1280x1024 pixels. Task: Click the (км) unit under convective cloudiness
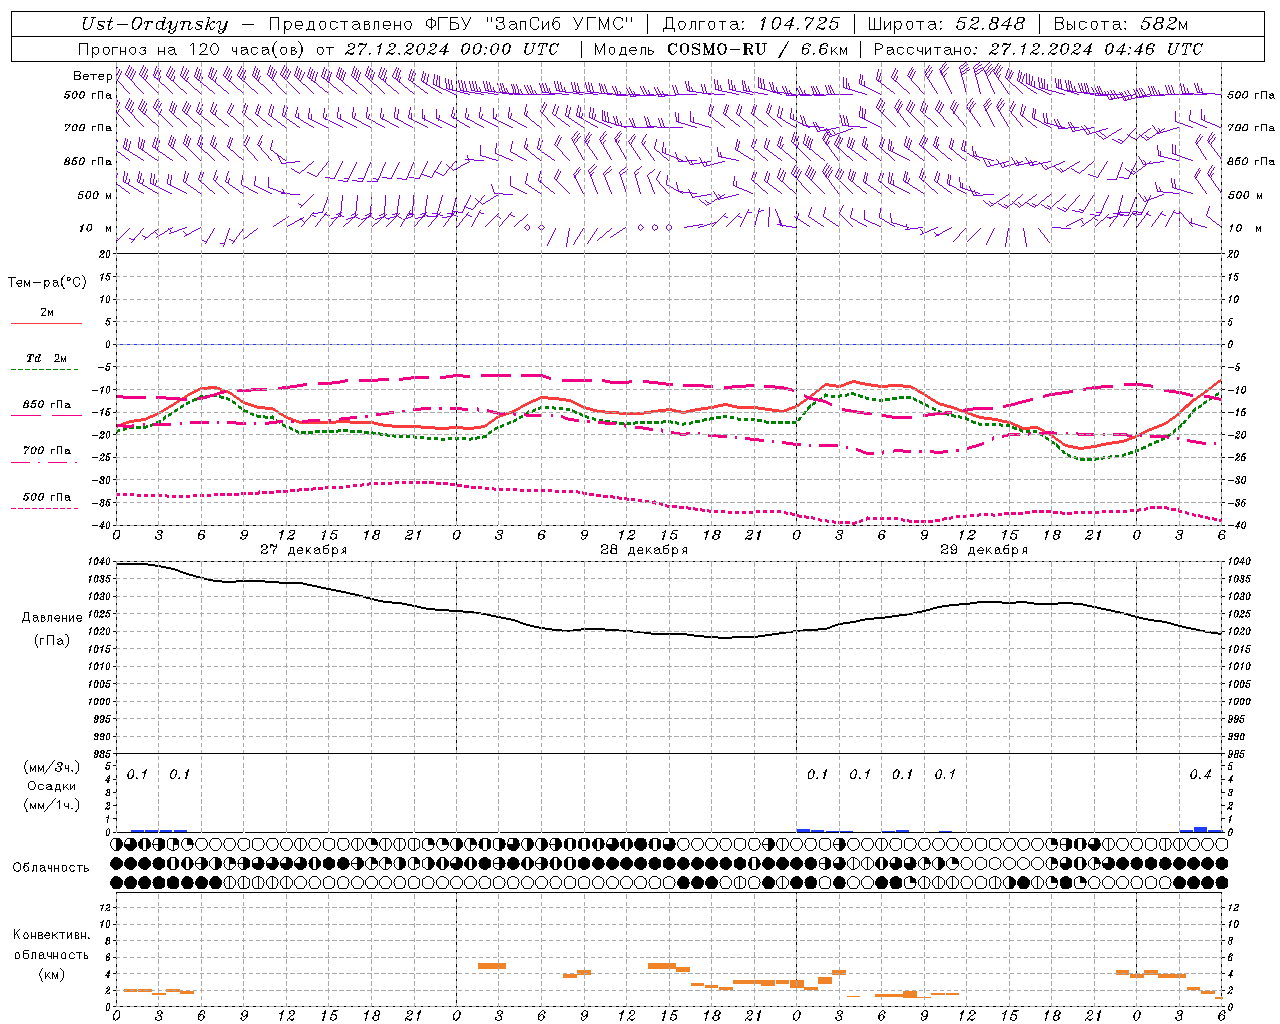click(51, 974)
